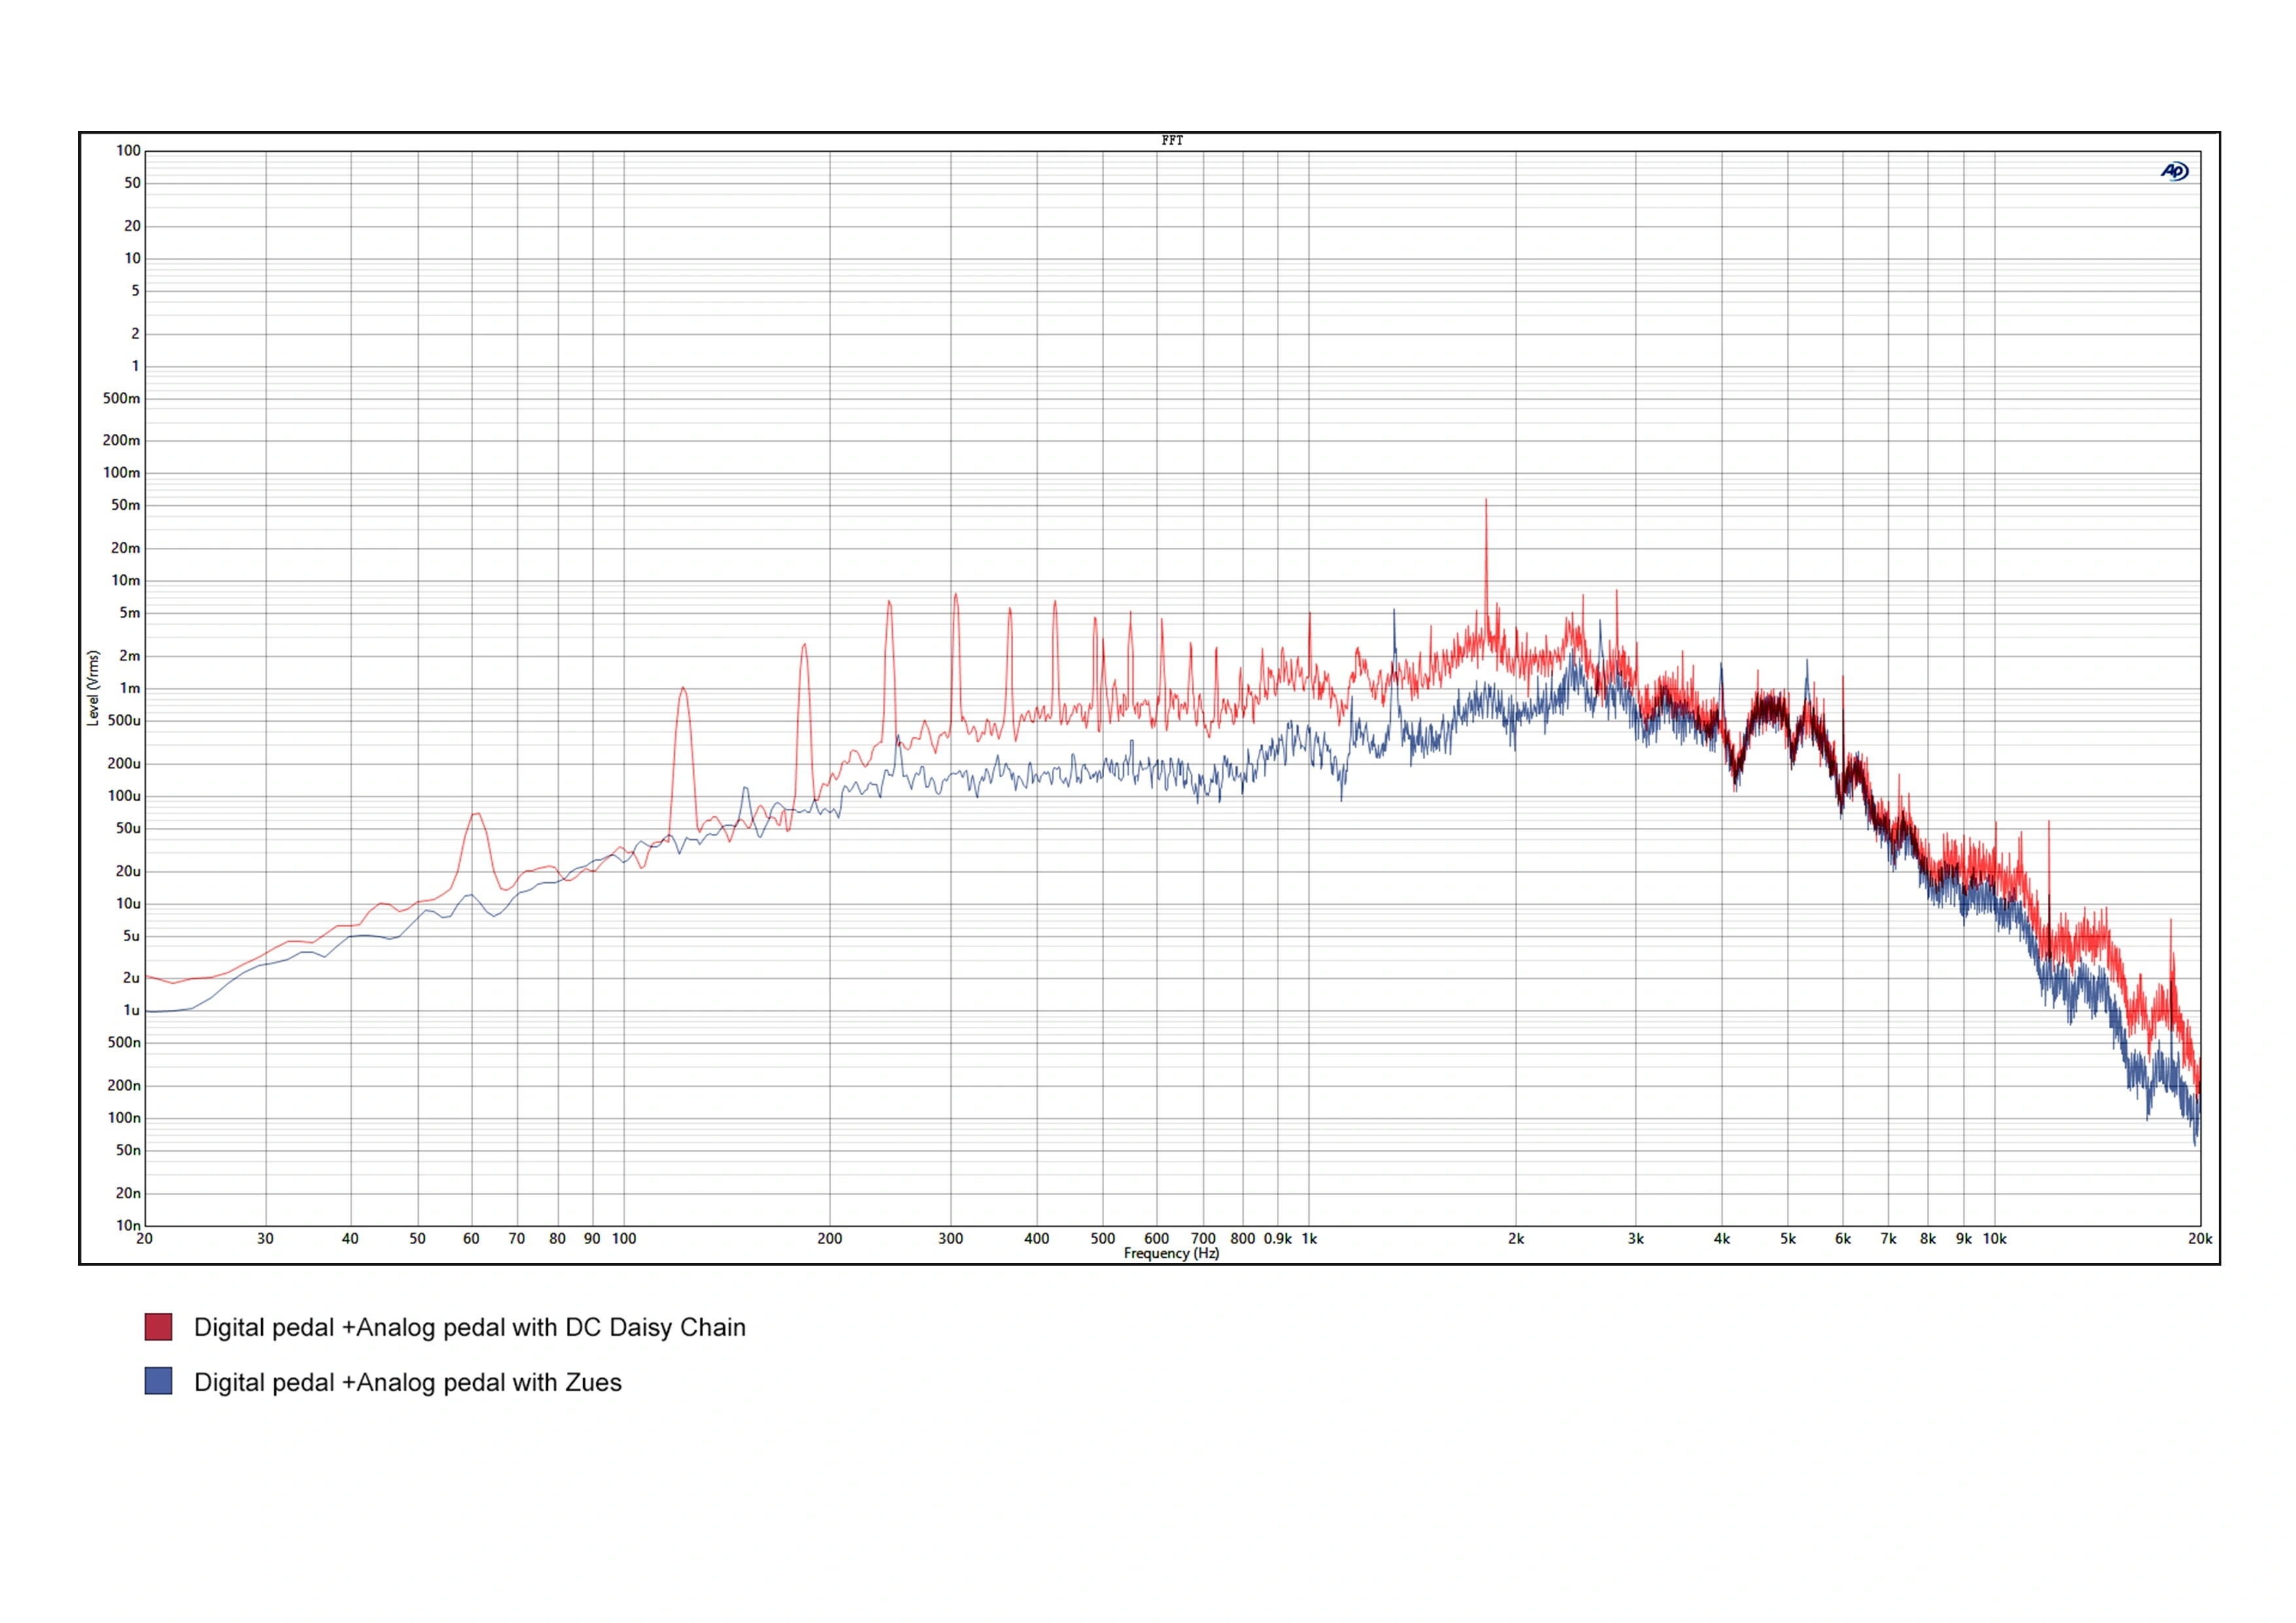Click the Level (Vrms) axis label

(93, 688)
